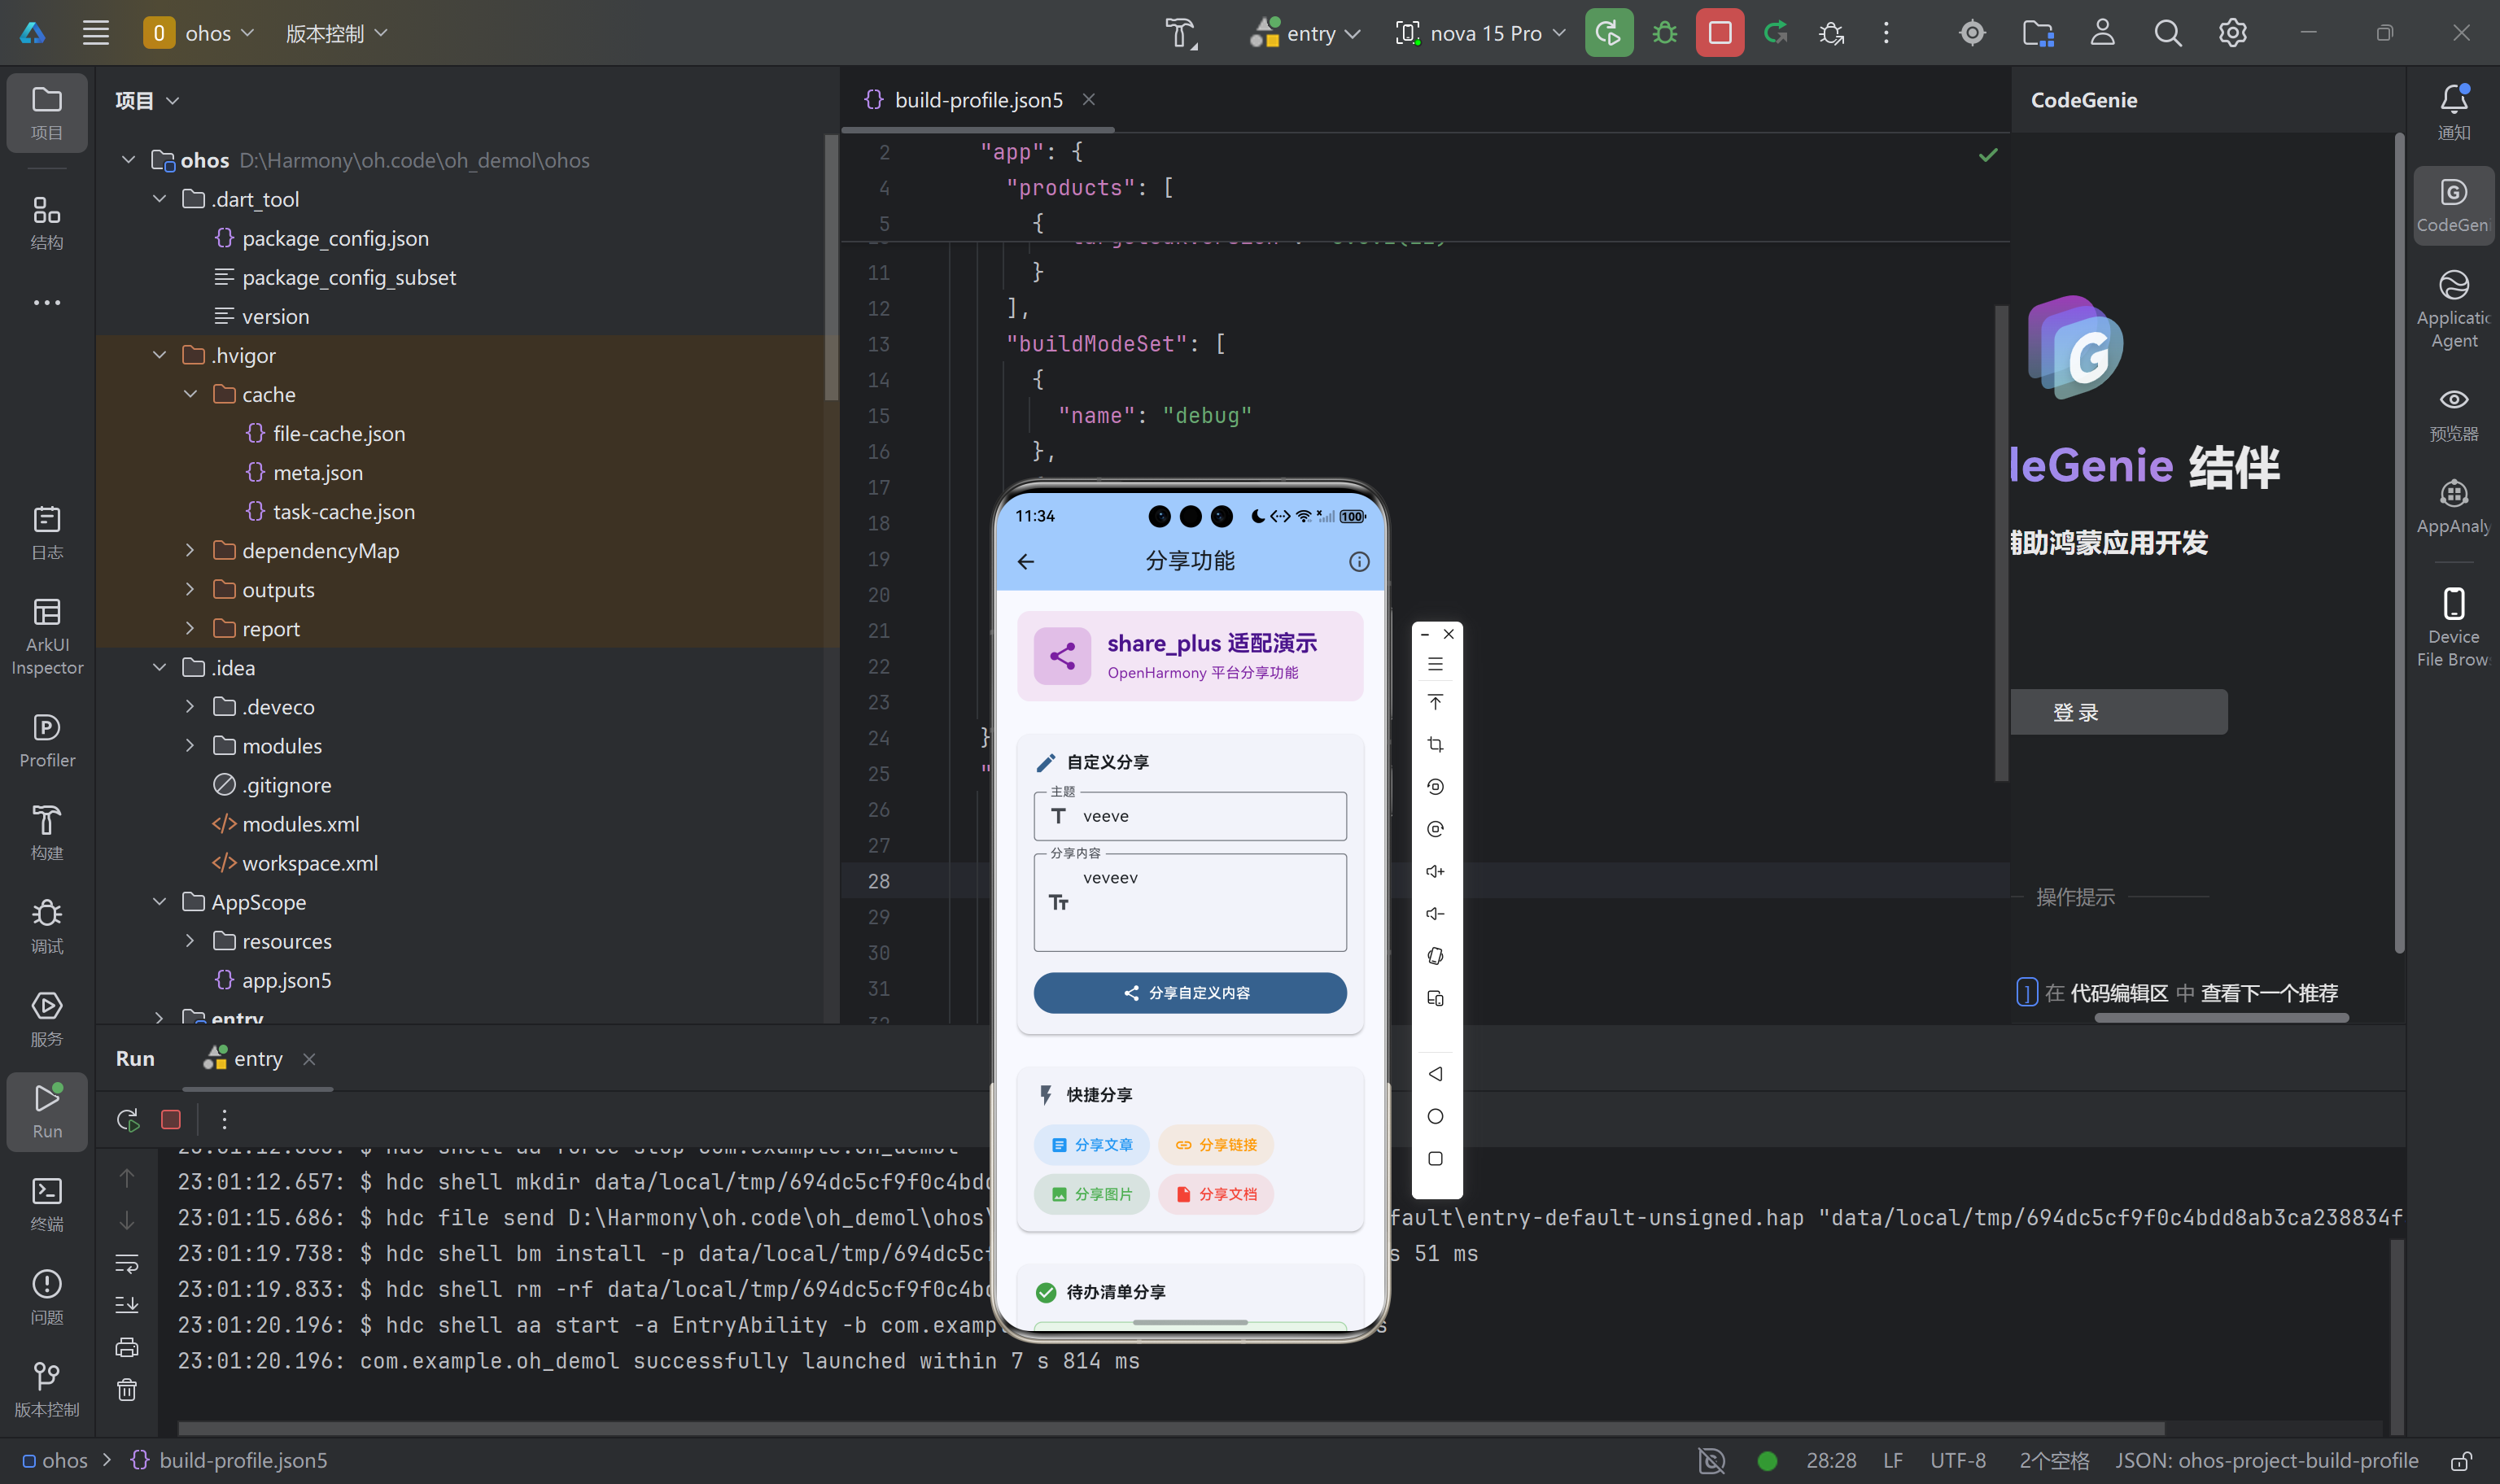Collapse the .hvigor folder in the project tree
Viewport: 2500px width, 1484px height.
160,355
